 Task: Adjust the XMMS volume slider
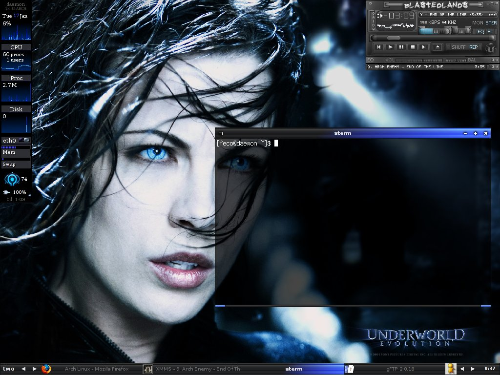(x=436, y=31)
